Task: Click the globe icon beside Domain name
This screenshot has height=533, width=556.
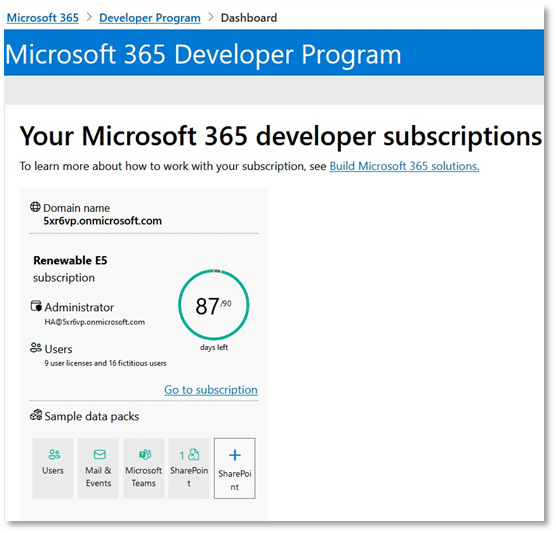Action: click(x=35, y=207)
